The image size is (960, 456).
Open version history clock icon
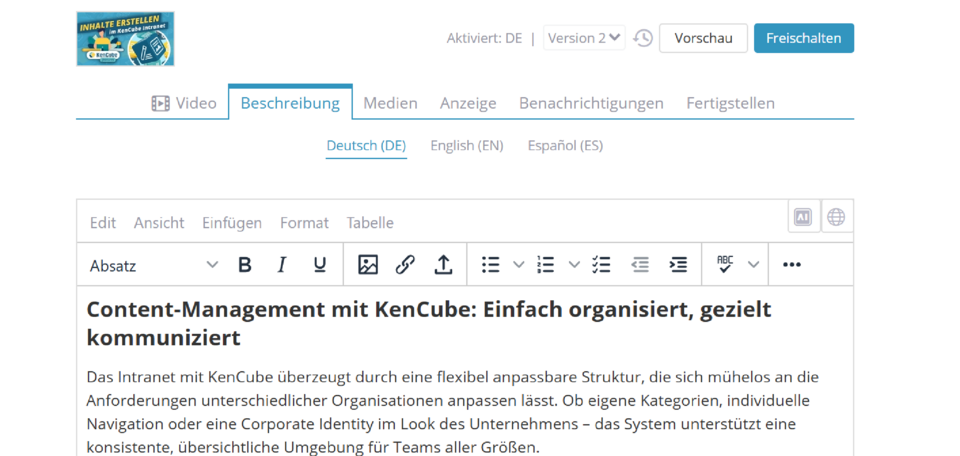pyautogui.click(x=643, y=38)
